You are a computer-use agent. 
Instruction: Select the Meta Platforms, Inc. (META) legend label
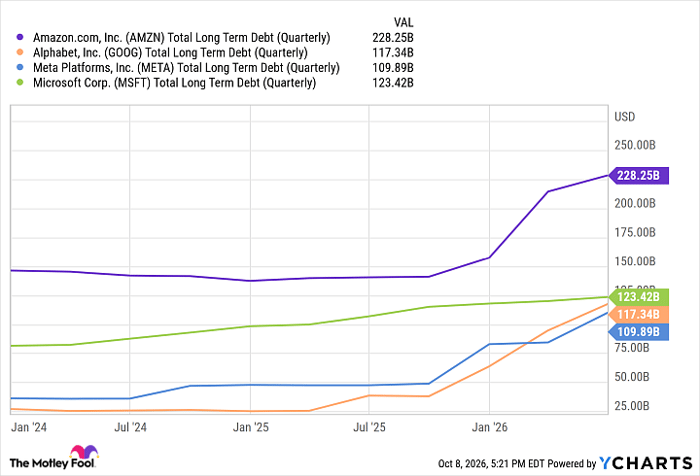[186, 68]
